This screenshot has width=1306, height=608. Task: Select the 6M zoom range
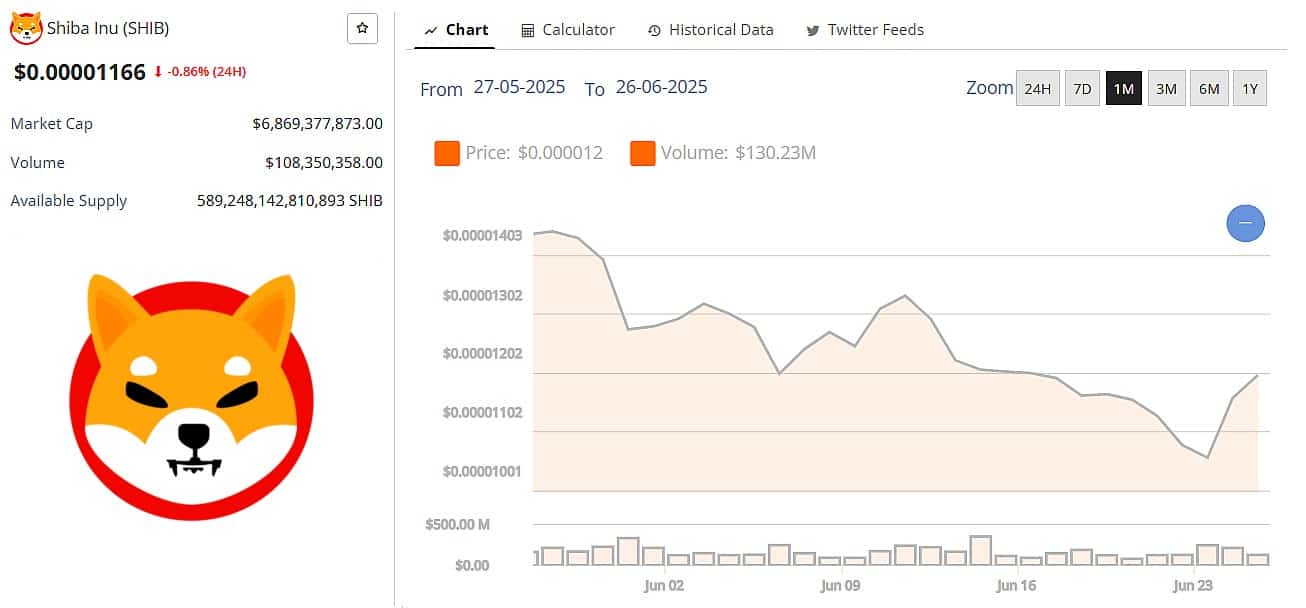point(1209,88)
